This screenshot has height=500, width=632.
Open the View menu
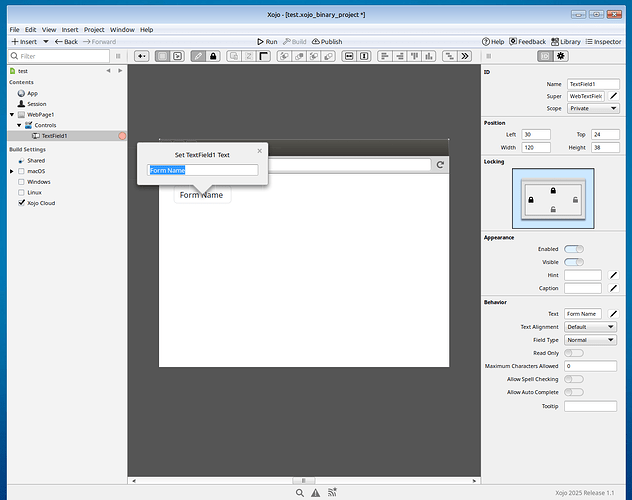tap(49, 29)
